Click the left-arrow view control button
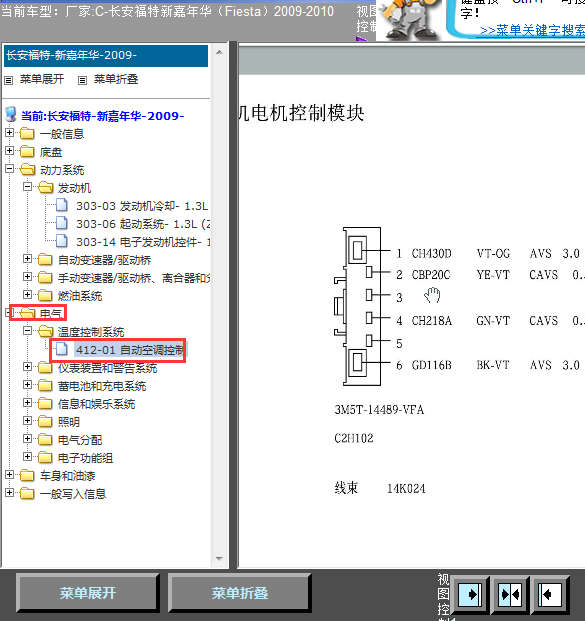The height and width of the screenshot is (621, 585). pos(550,594)
